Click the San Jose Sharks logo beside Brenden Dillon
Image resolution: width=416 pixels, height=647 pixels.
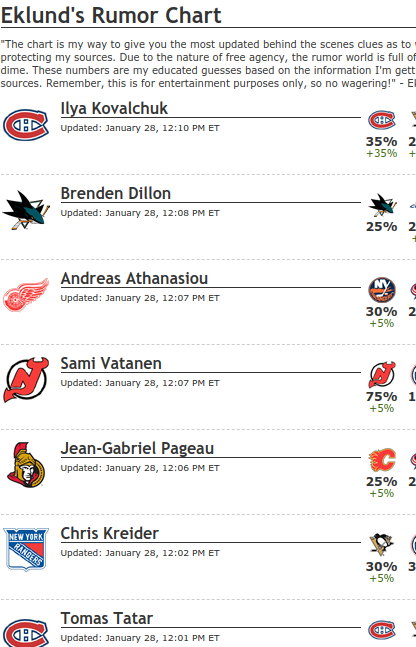[x=26, y=210]
